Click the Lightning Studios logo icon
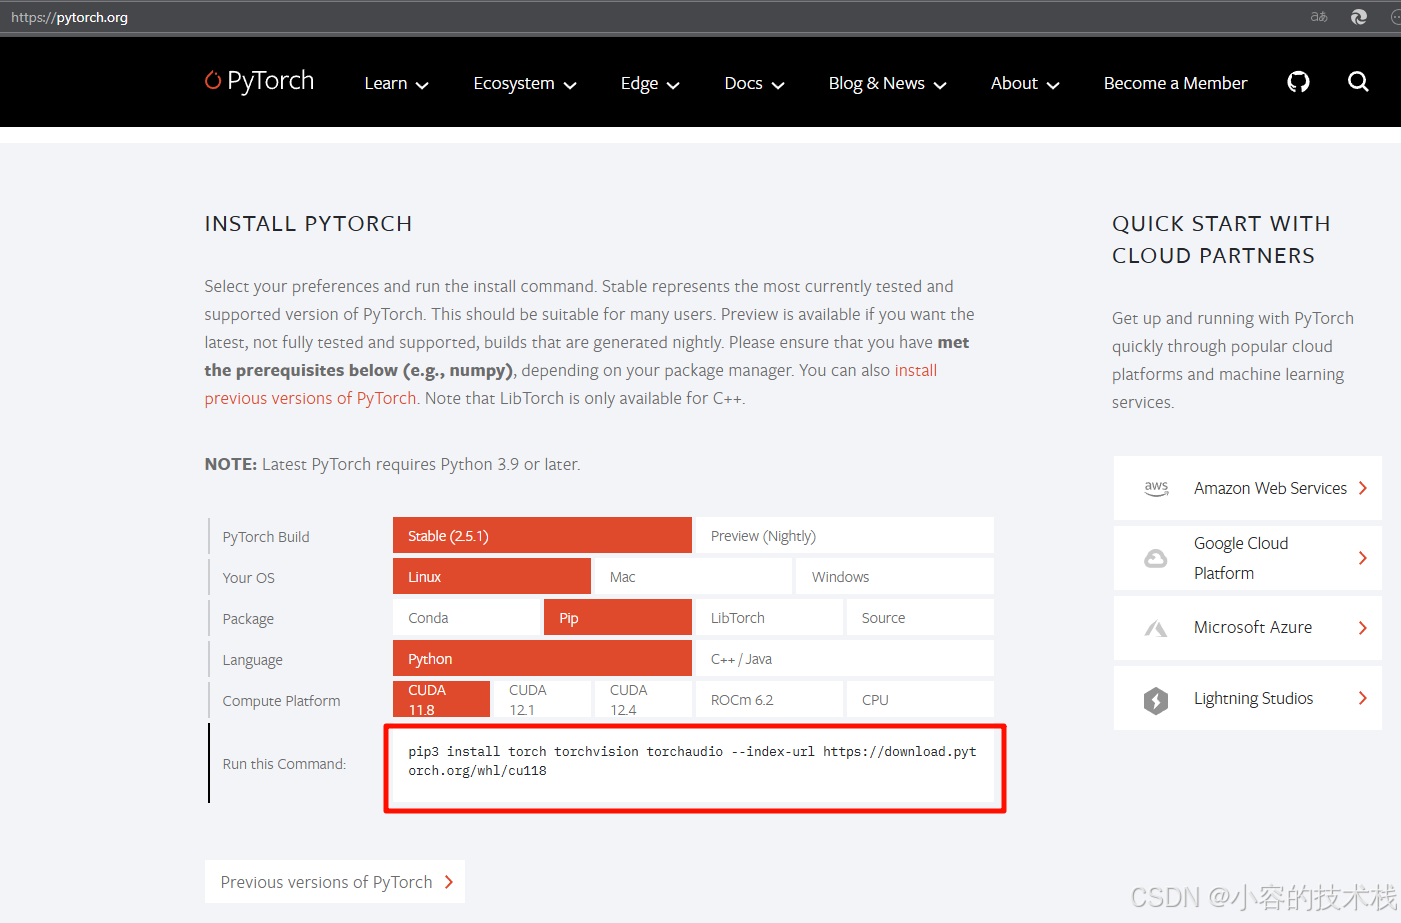This screenshot has width=1401, height=923. [x=1156, y=700]
